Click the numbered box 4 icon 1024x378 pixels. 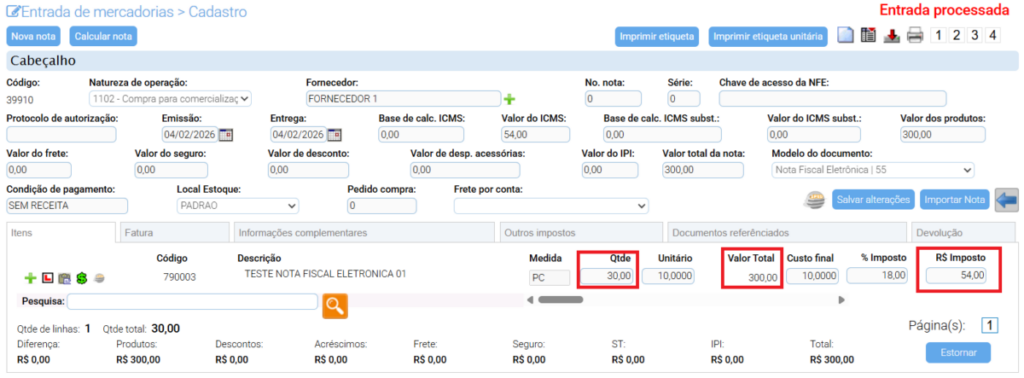[x=993, y=35]
